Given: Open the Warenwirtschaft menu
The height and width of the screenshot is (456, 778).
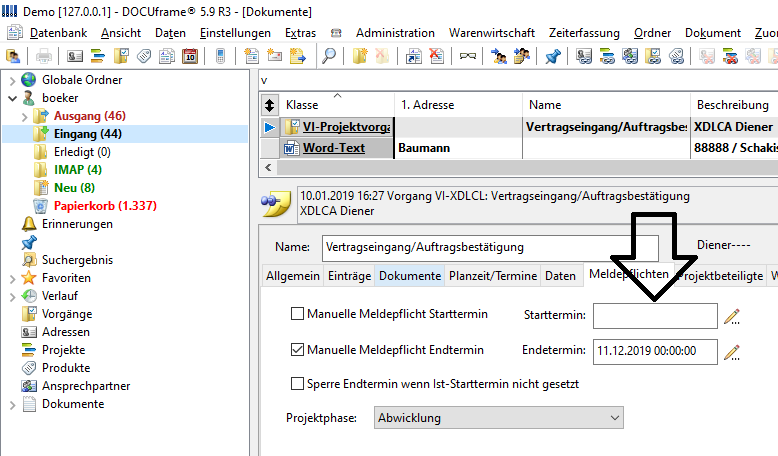Looking at the screenshot, I should click(x=492, y=33).
